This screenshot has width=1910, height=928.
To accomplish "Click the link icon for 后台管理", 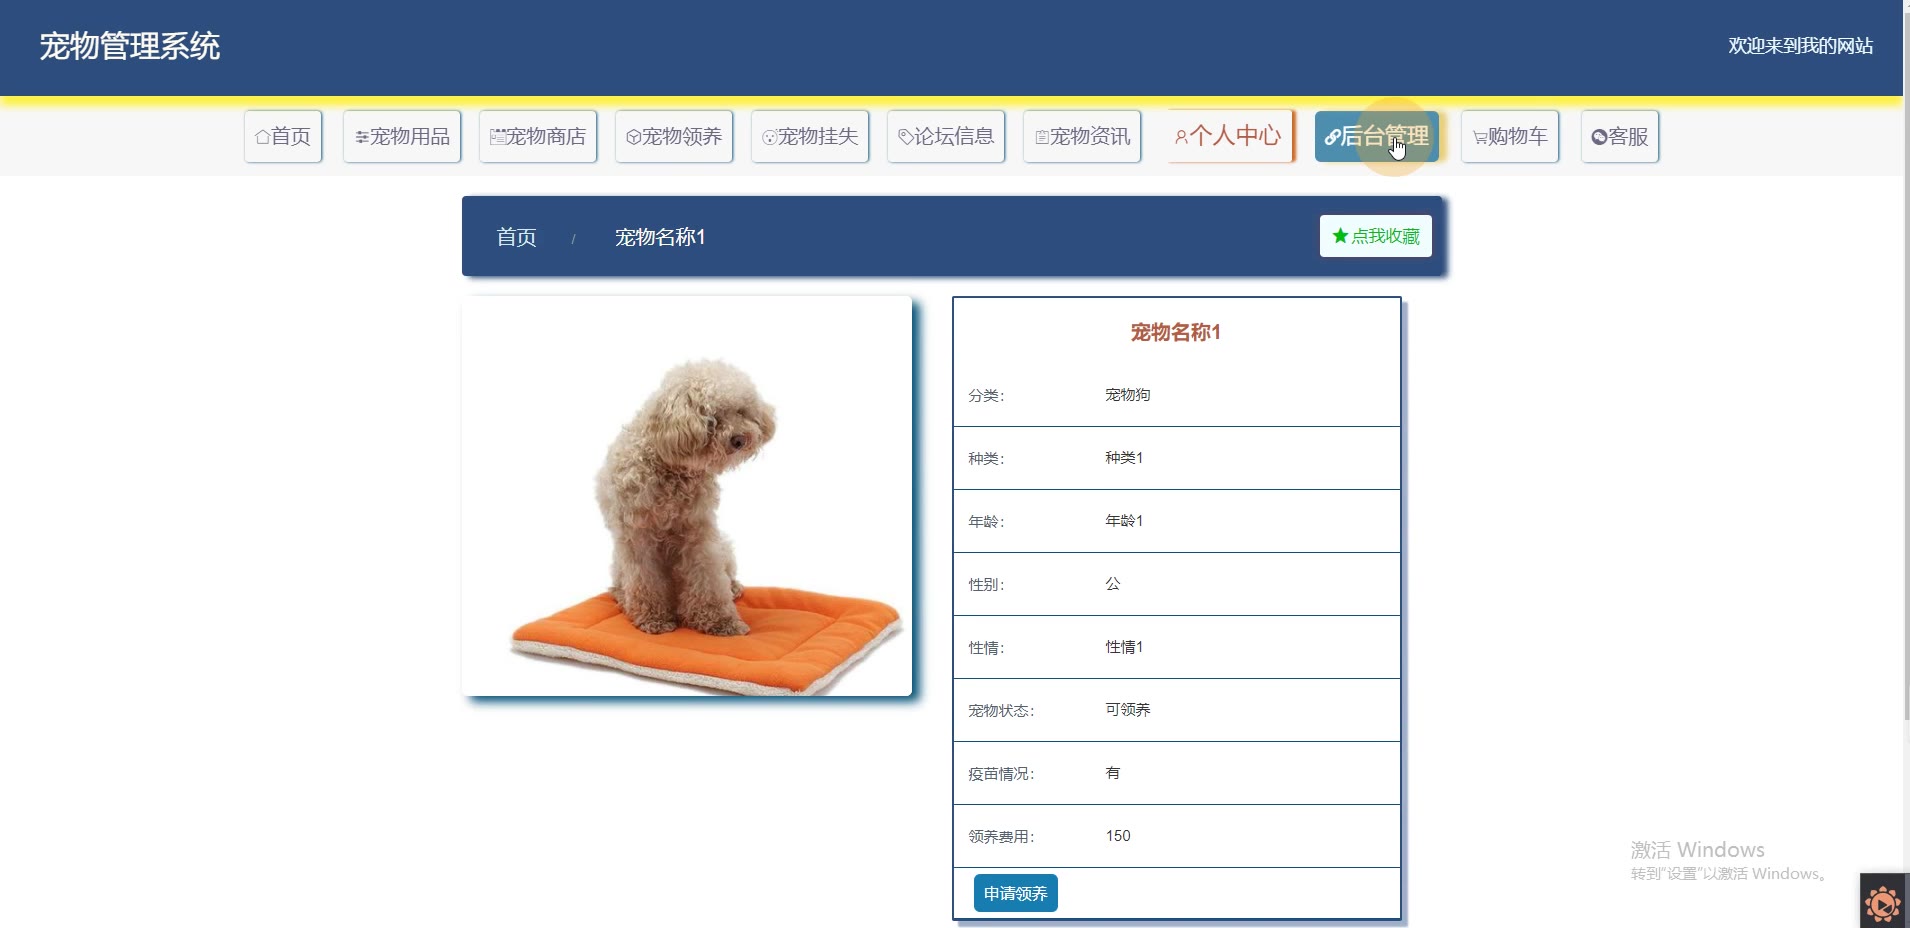I will click(1332, 137).
